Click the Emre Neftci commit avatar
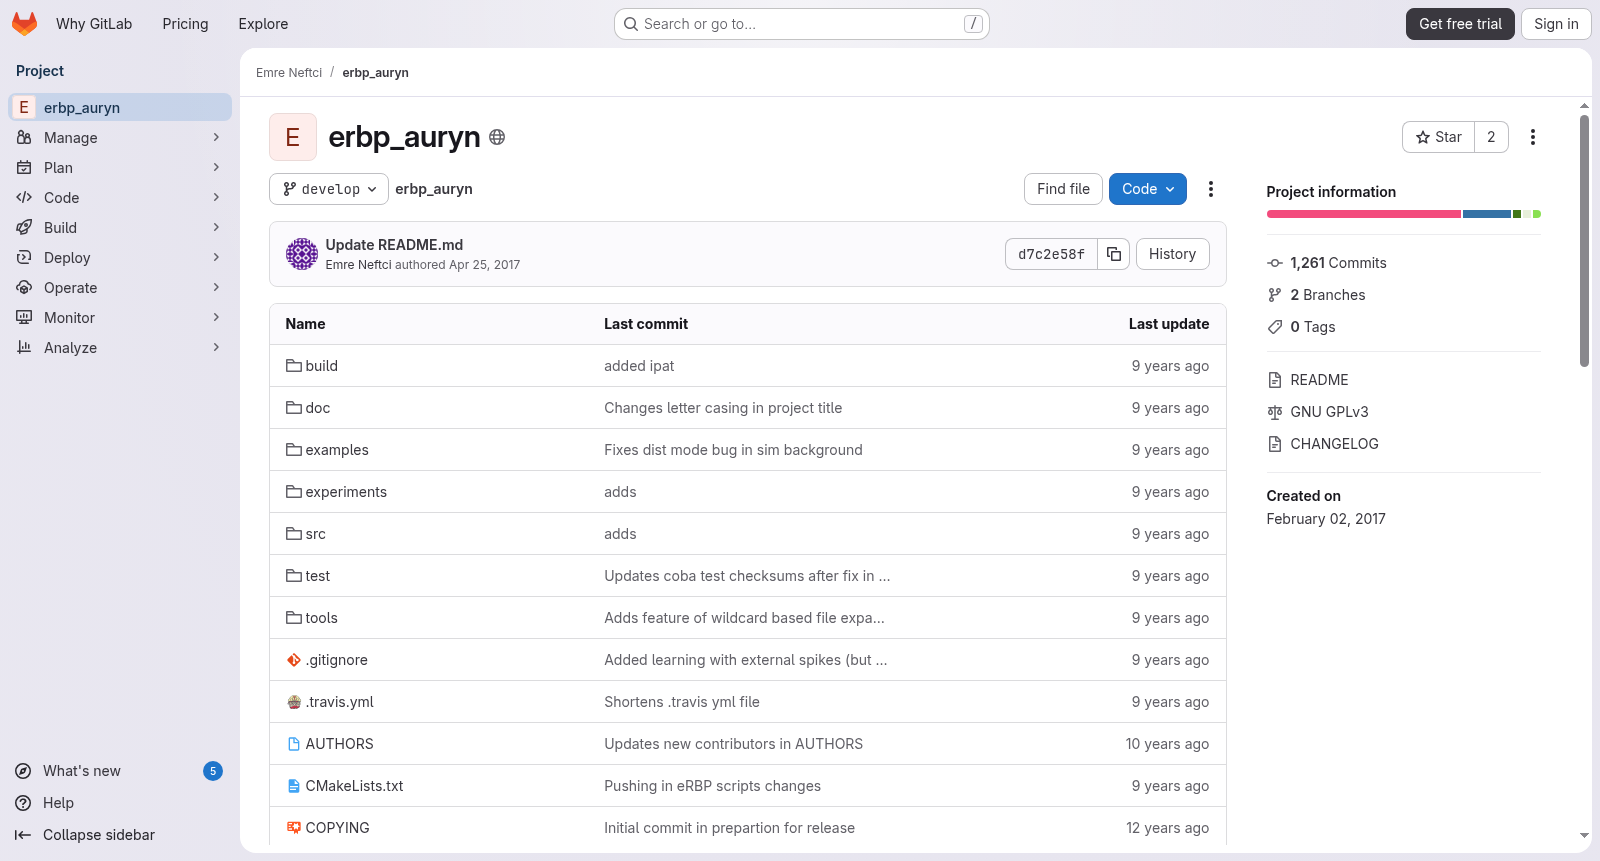The width and height of the screenshot is (1600, 861). pyautogui.click(x=302, y=254)
